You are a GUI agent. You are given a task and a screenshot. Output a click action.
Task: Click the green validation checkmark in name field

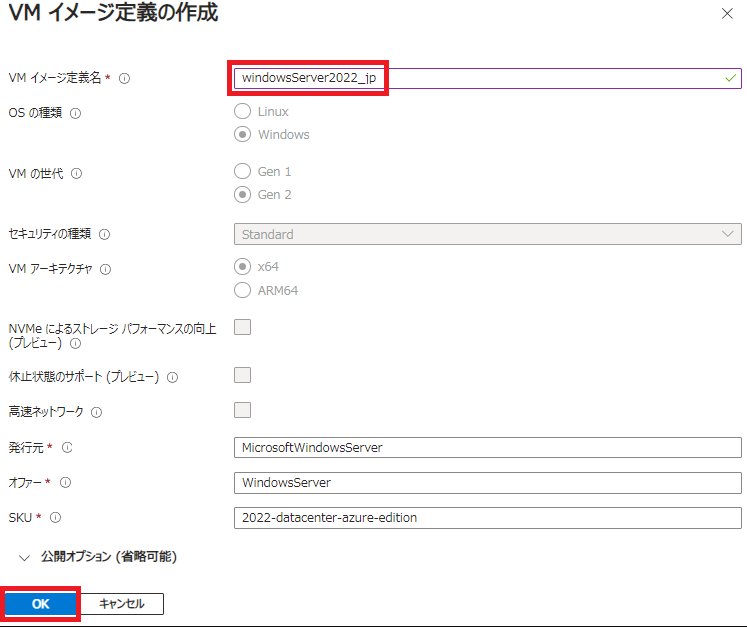tap(730, 78)
